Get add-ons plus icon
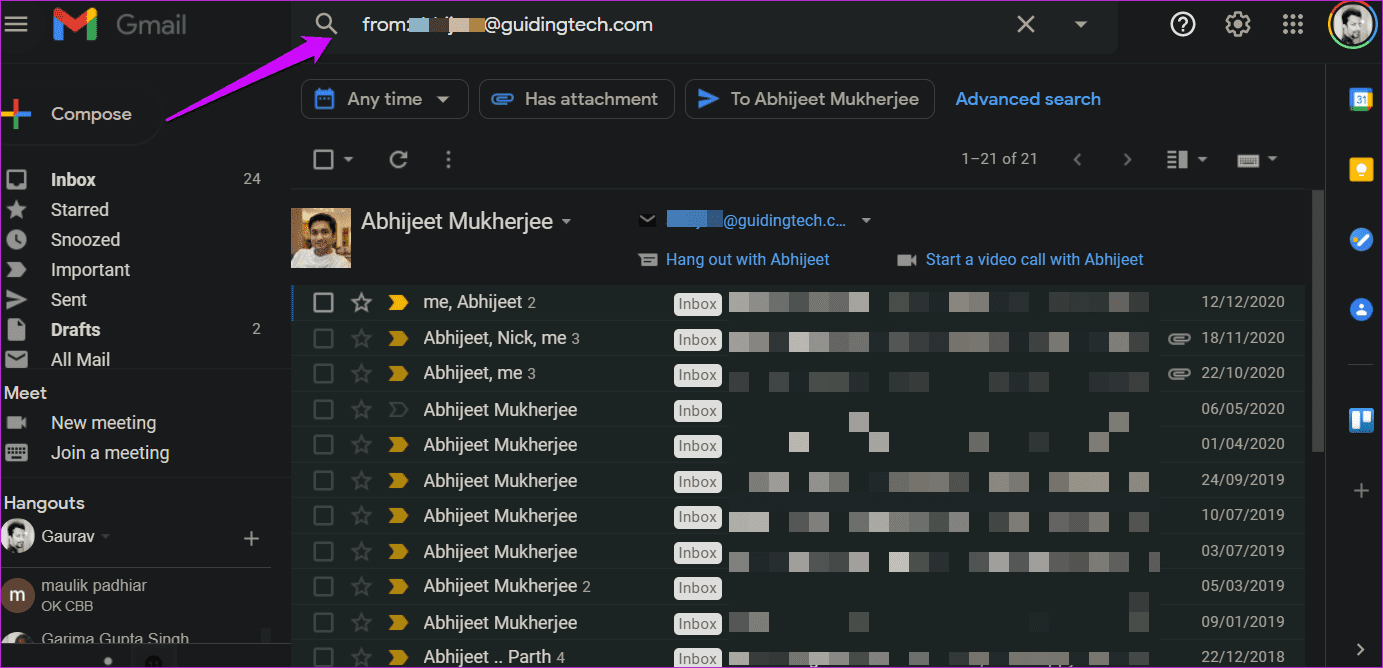 point(1361,490)
